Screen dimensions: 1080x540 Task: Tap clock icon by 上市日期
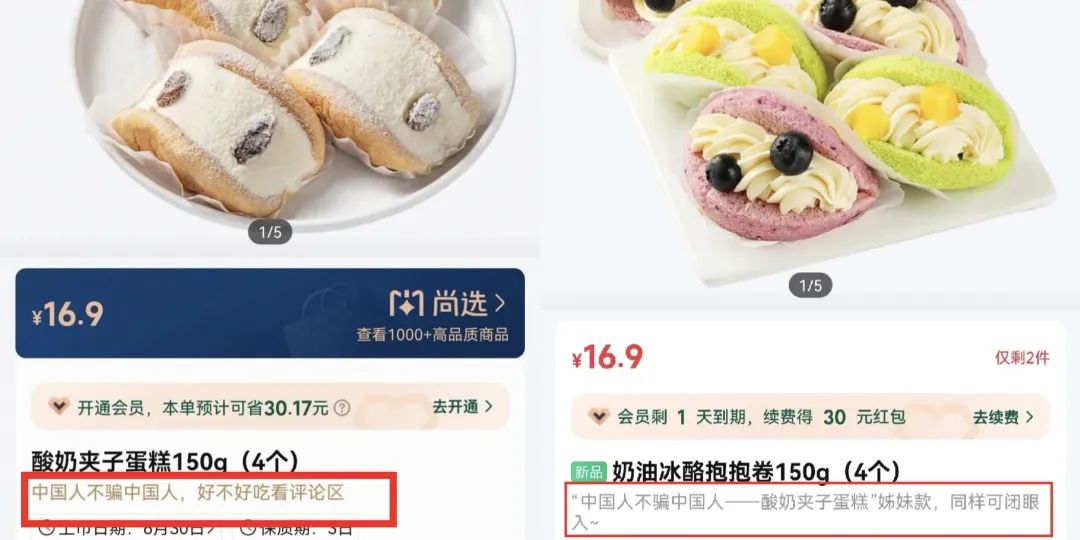coord(46,529)
